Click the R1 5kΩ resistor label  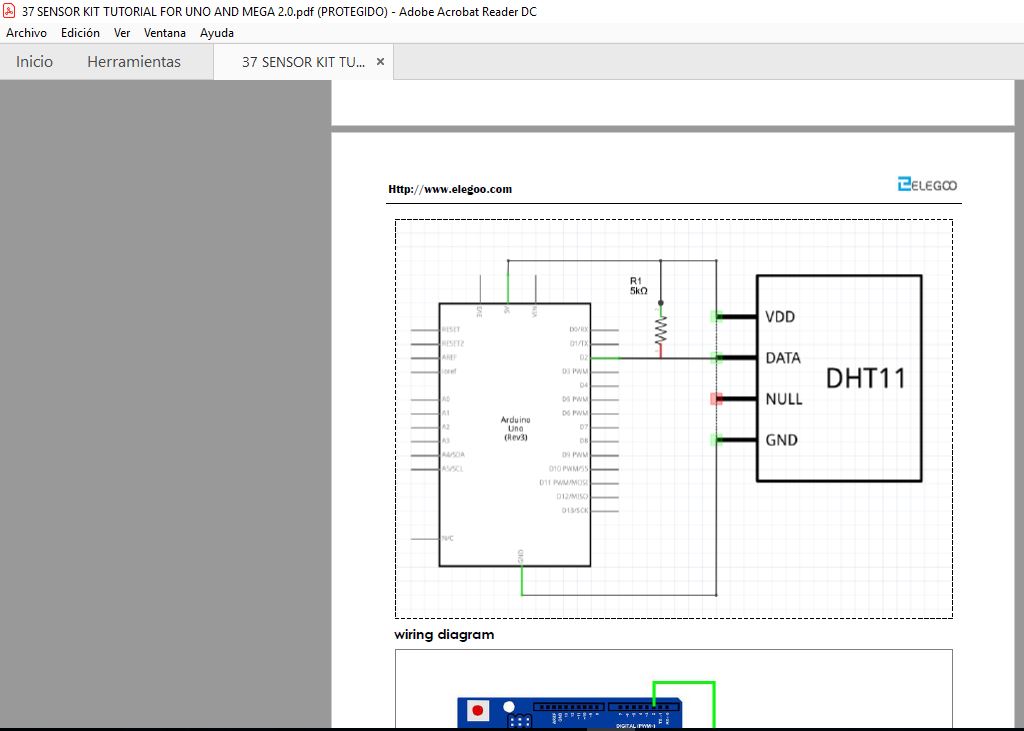639,286
